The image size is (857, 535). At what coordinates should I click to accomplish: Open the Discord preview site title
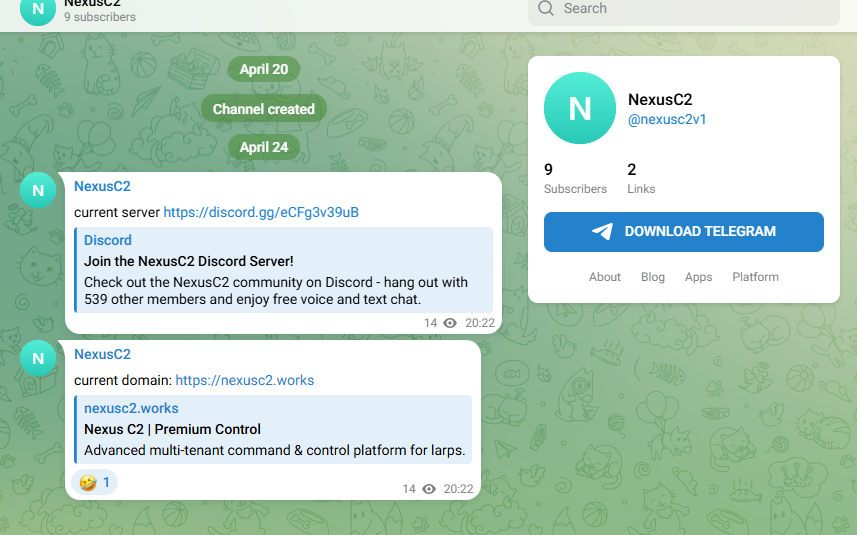(x=108, y=240)
